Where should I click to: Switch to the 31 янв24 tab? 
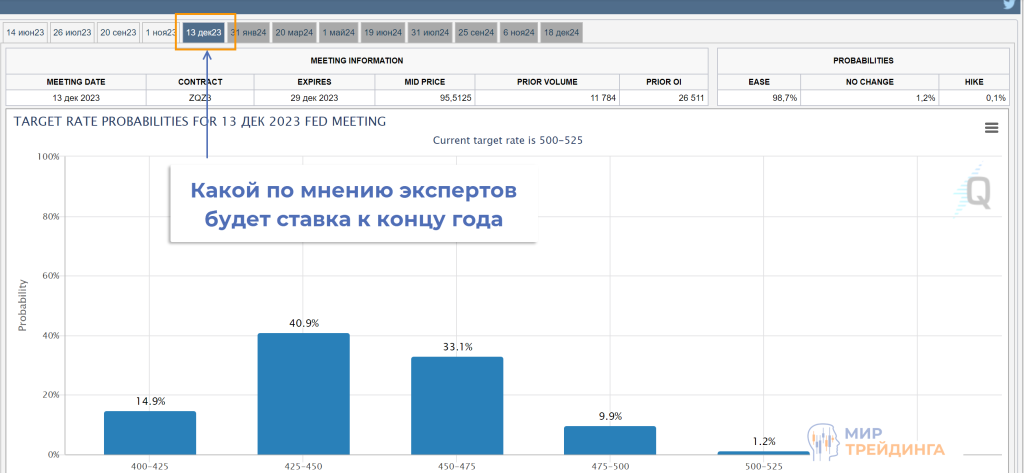coord(248,33)
